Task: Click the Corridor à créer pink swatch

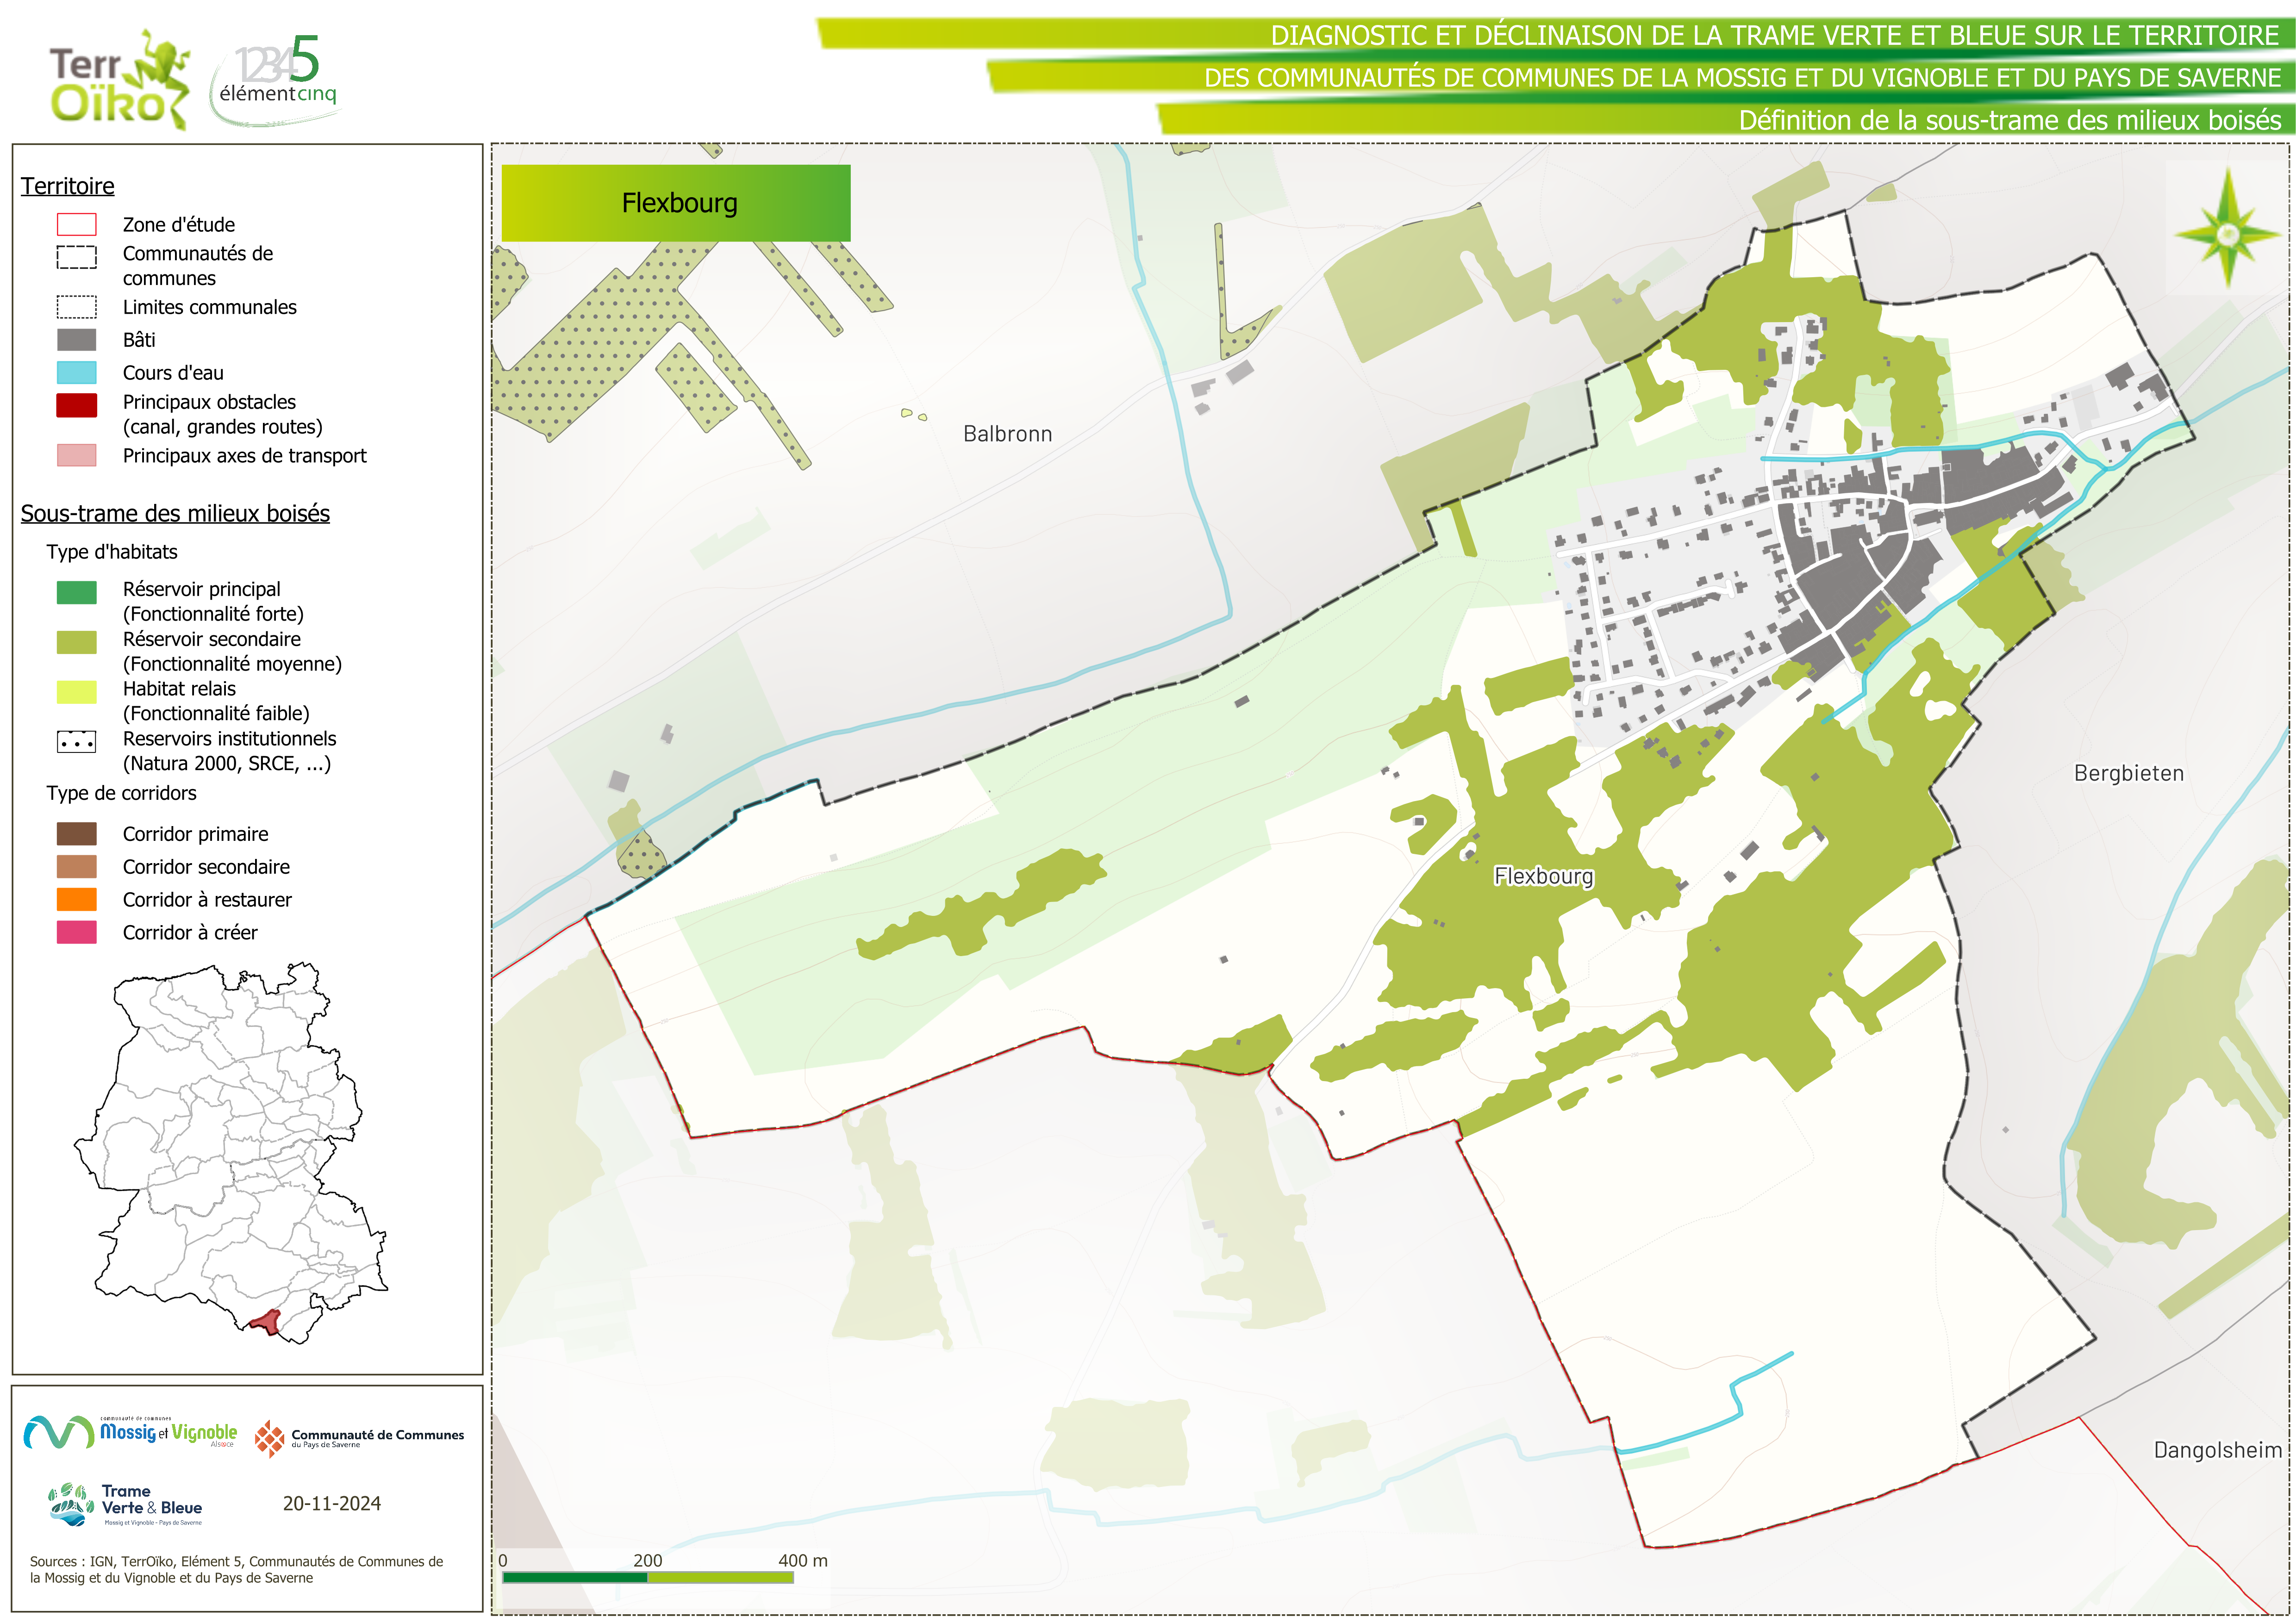Action: 77,932
